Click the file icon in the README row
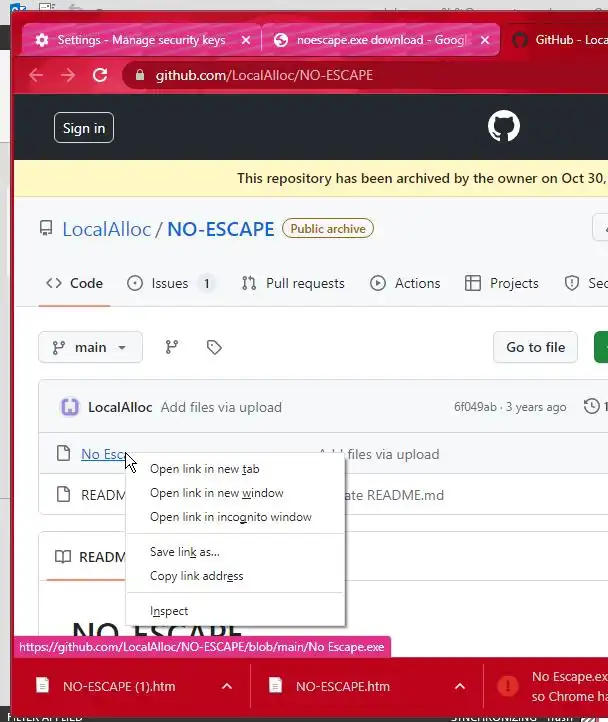 pyautogui.click(x=64, y=494)
